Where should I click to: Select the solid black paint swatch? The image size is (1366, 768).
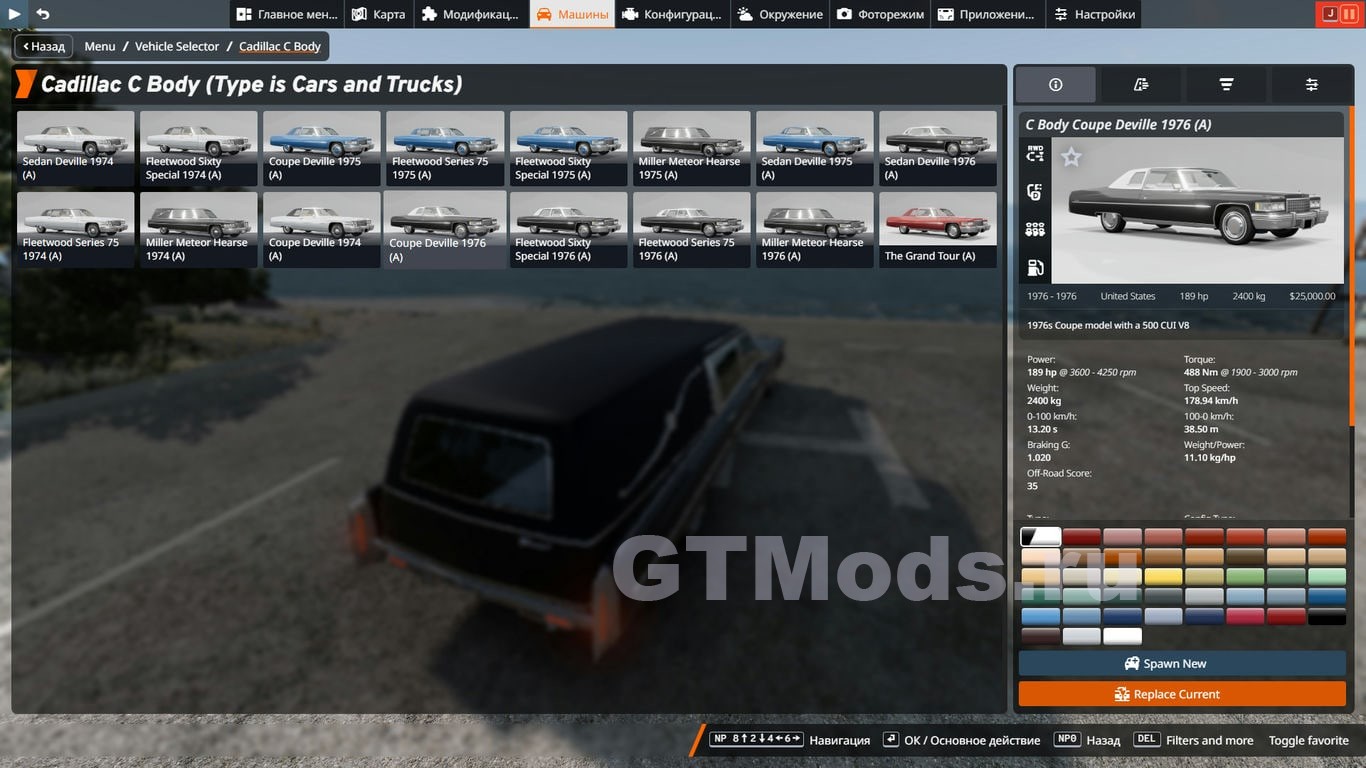[1327, 617]
